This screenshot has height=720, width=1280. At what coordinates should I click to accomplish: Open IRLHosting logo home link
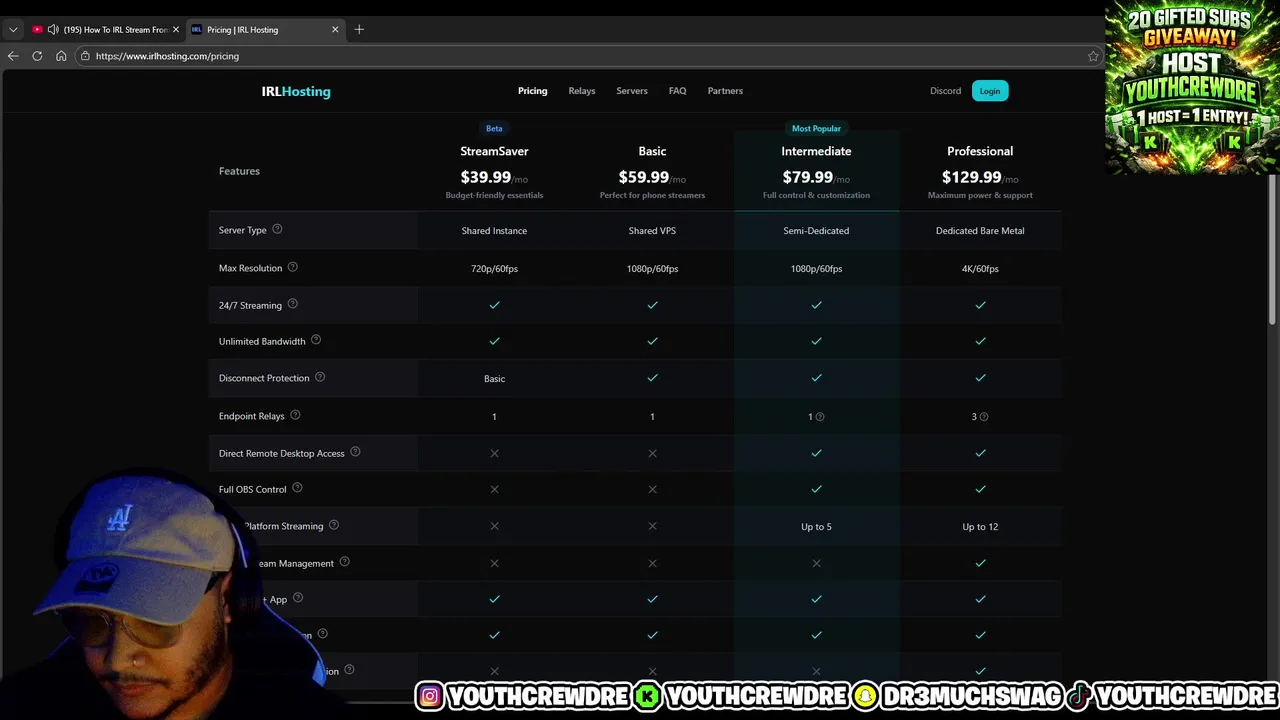296,91
